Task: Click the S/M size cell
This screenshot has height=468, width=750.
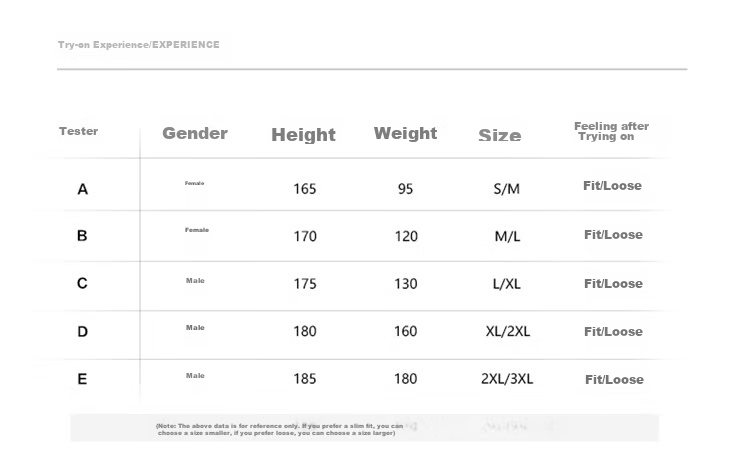Action: [507, 189]
